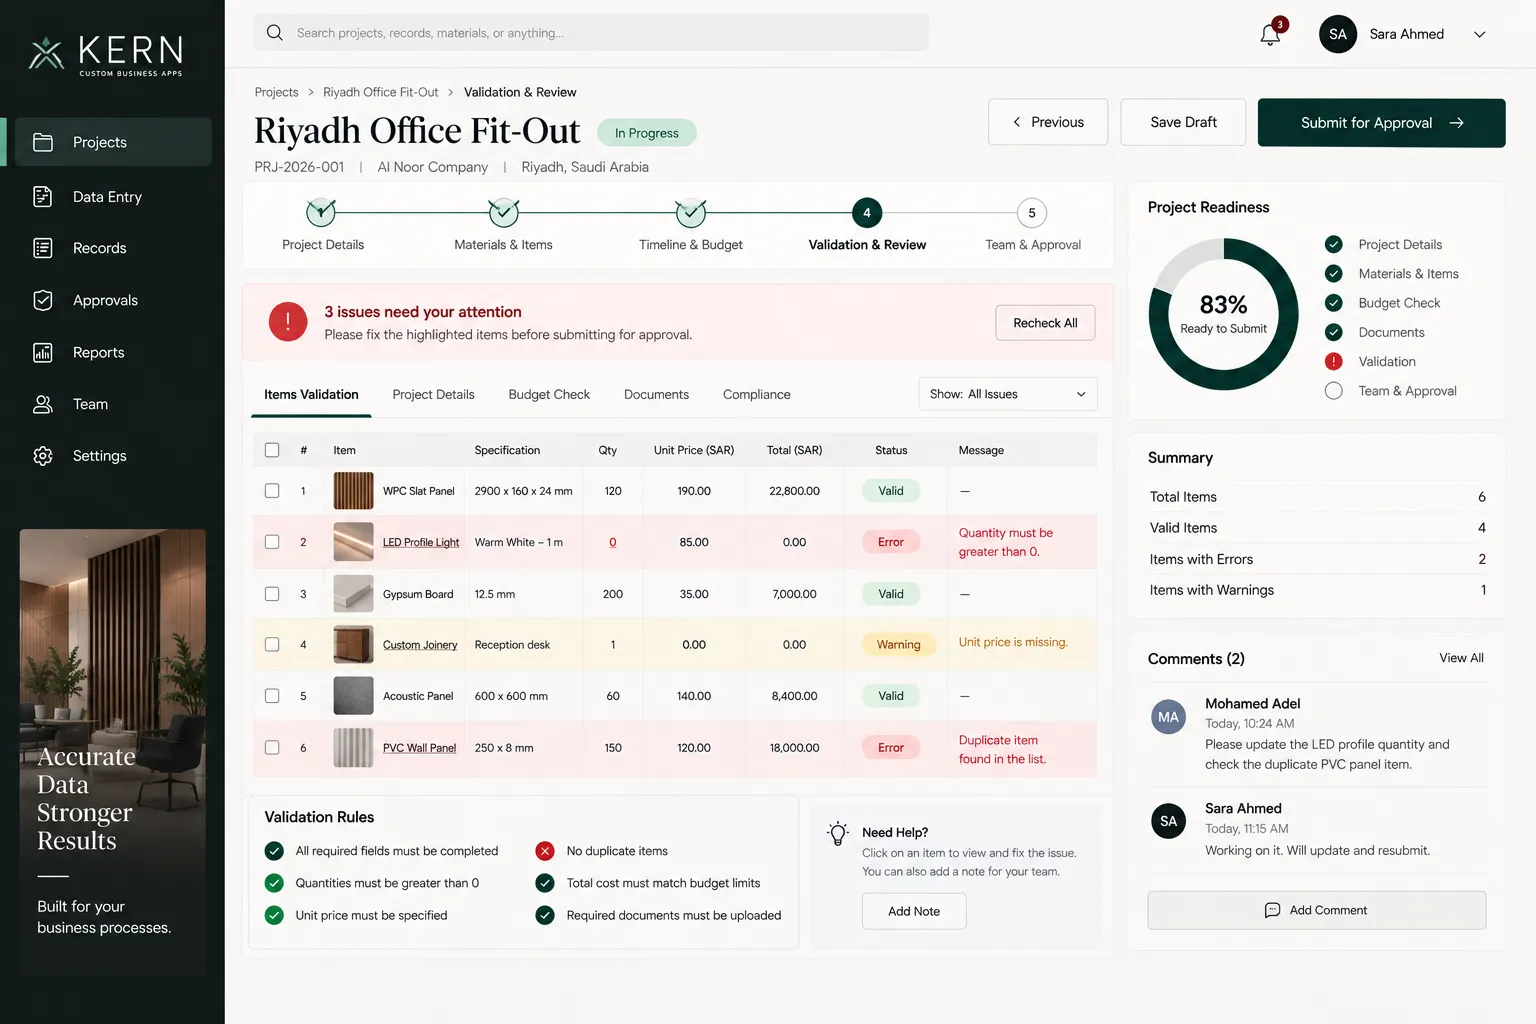This screenshot has height=1024, width=1536.
Task: Click the Budget Check readiness check icon
Action: point(1333,303)
